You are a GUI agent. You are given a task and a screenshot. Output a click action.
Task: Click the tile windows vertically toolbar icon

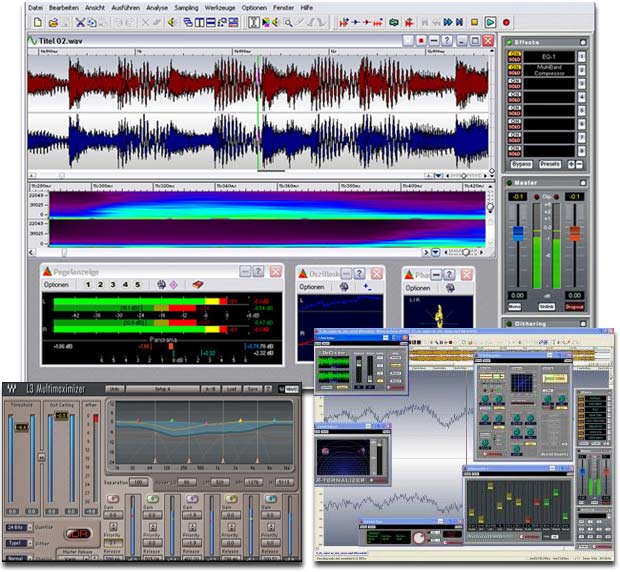click(x=200, y=22)
